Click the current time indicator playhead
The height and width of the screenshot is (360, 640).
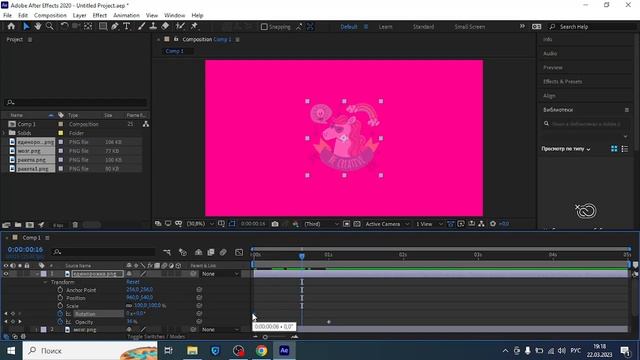[302, 256]
